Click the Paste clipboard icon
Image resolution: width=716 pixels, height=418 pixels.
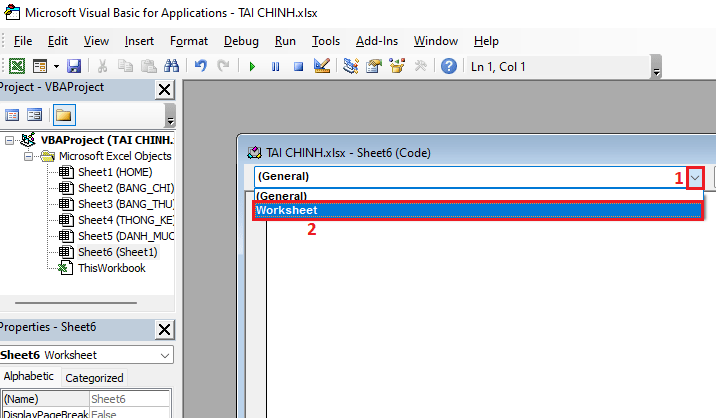148,66
